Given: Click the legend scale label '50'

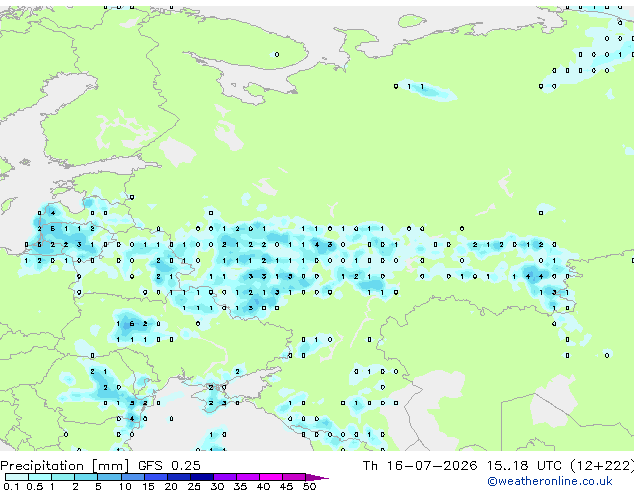Looking at the screenshot, I should [309, 486].
